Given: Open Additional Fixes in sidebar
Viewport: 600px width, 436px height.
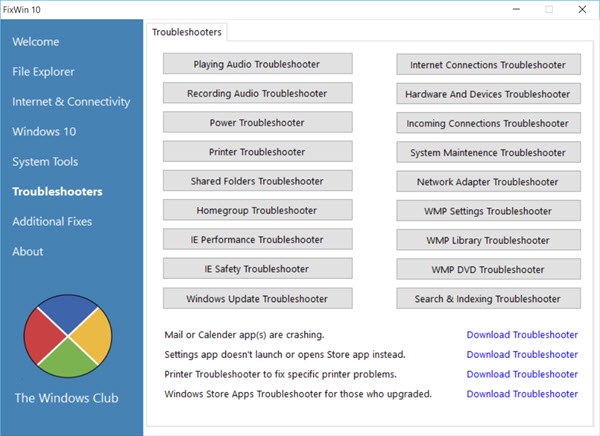Looking at the screenshot, I should pos(52,222).
